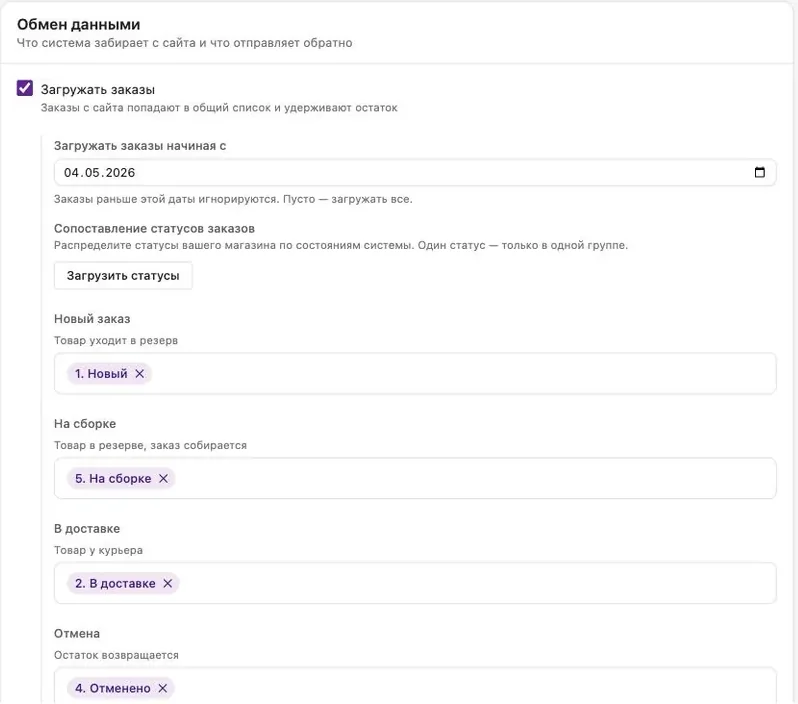Click the Загружать заказы label text
Viewport: 798px width, 704px height.
[98, 90]
